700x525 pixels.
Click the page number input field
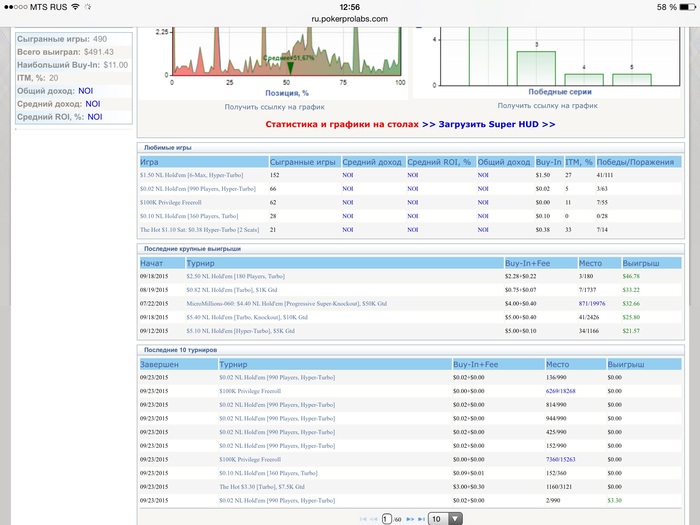pyautogui.click(x=386, y=519)
